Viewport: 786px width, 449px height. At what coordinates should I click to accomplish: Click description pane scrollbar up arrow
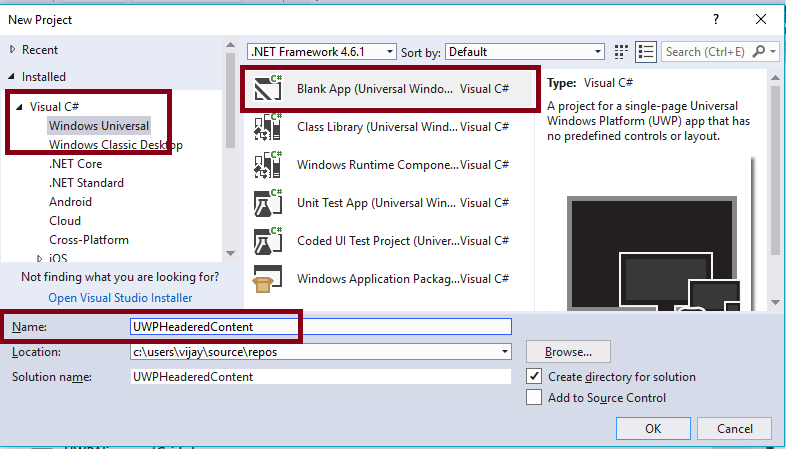775,78
